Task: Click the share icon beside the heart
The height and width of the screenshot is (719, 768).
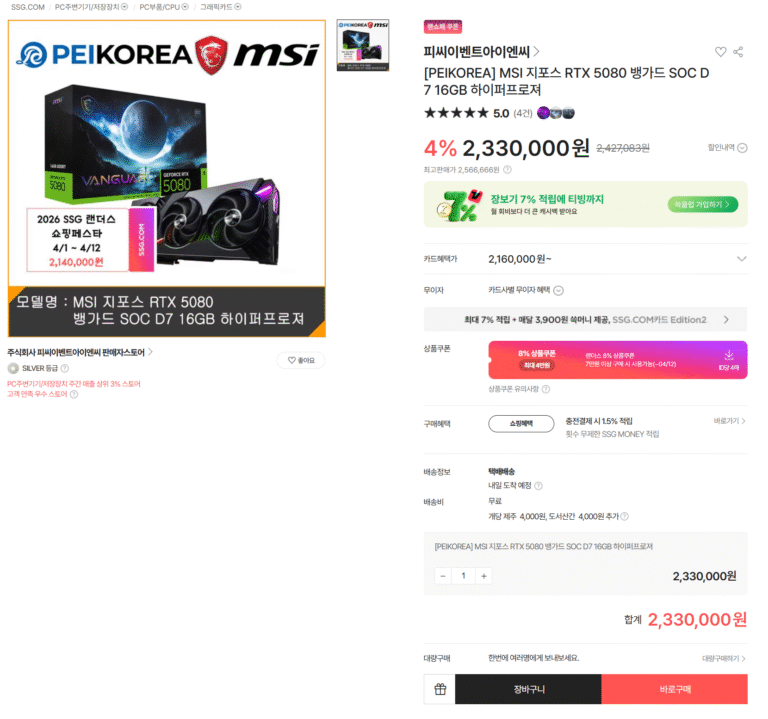Action: pos(738,51)
